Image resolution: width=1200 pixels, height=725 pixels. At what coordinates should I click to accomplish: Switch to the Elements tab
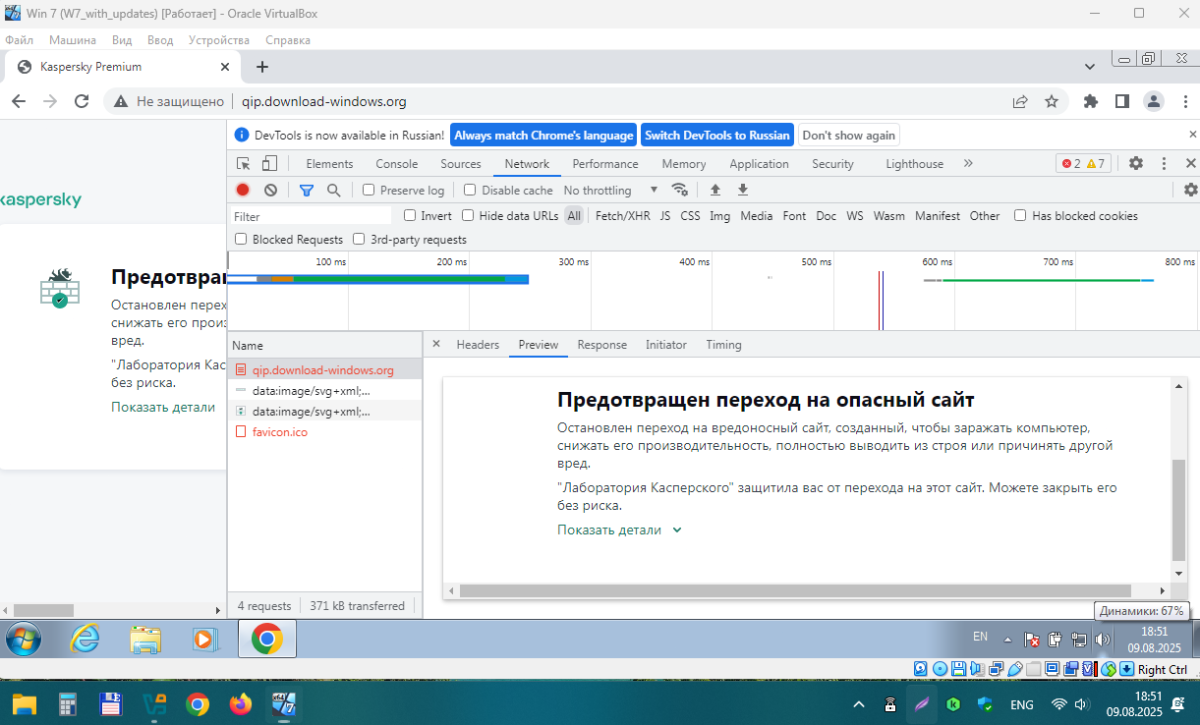pyautogui.click(x=329, y=164)
